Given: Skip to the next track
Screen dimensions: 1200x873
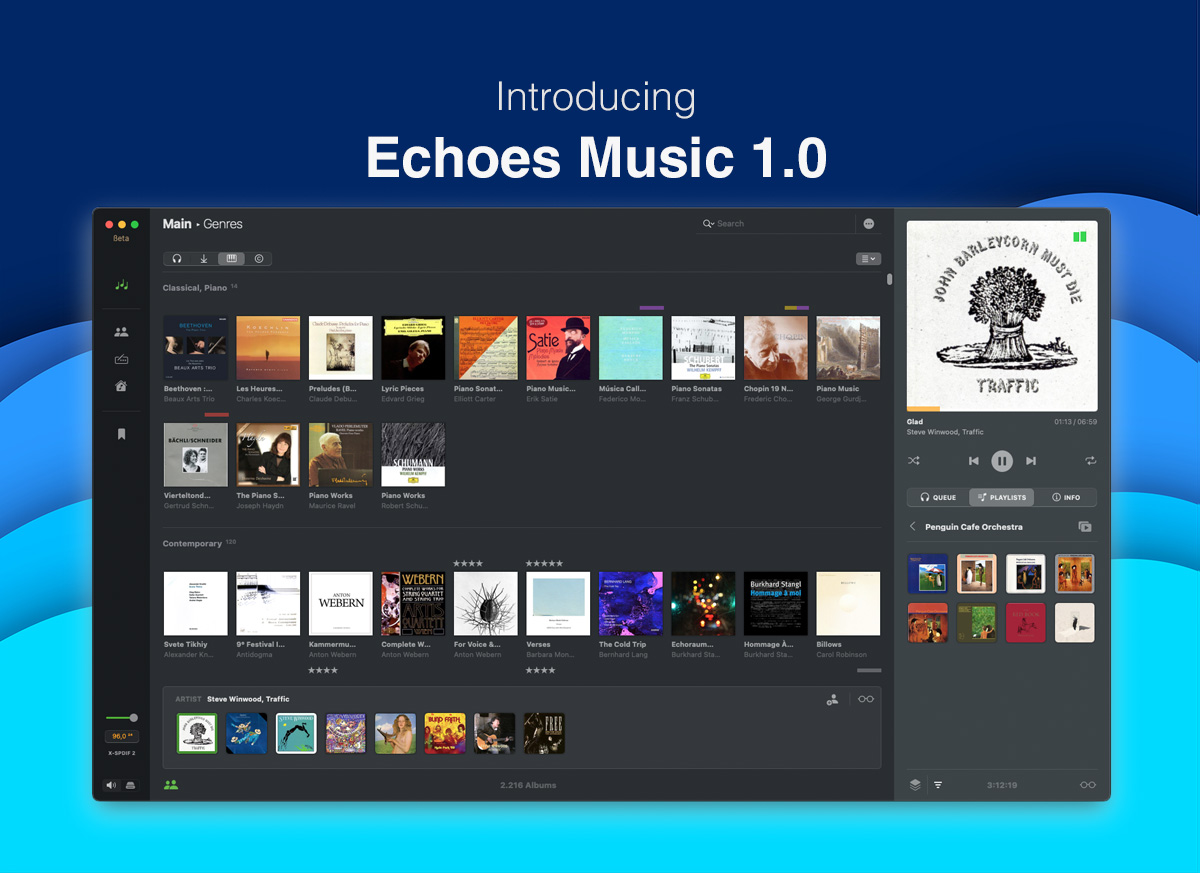Looking at the screenshot, I should [x=1031, y=461].
